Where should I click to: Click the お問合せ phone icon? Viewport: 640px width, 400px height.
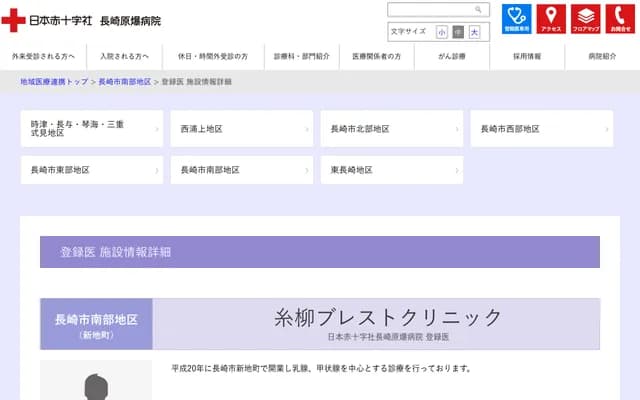tap(615, 17)
